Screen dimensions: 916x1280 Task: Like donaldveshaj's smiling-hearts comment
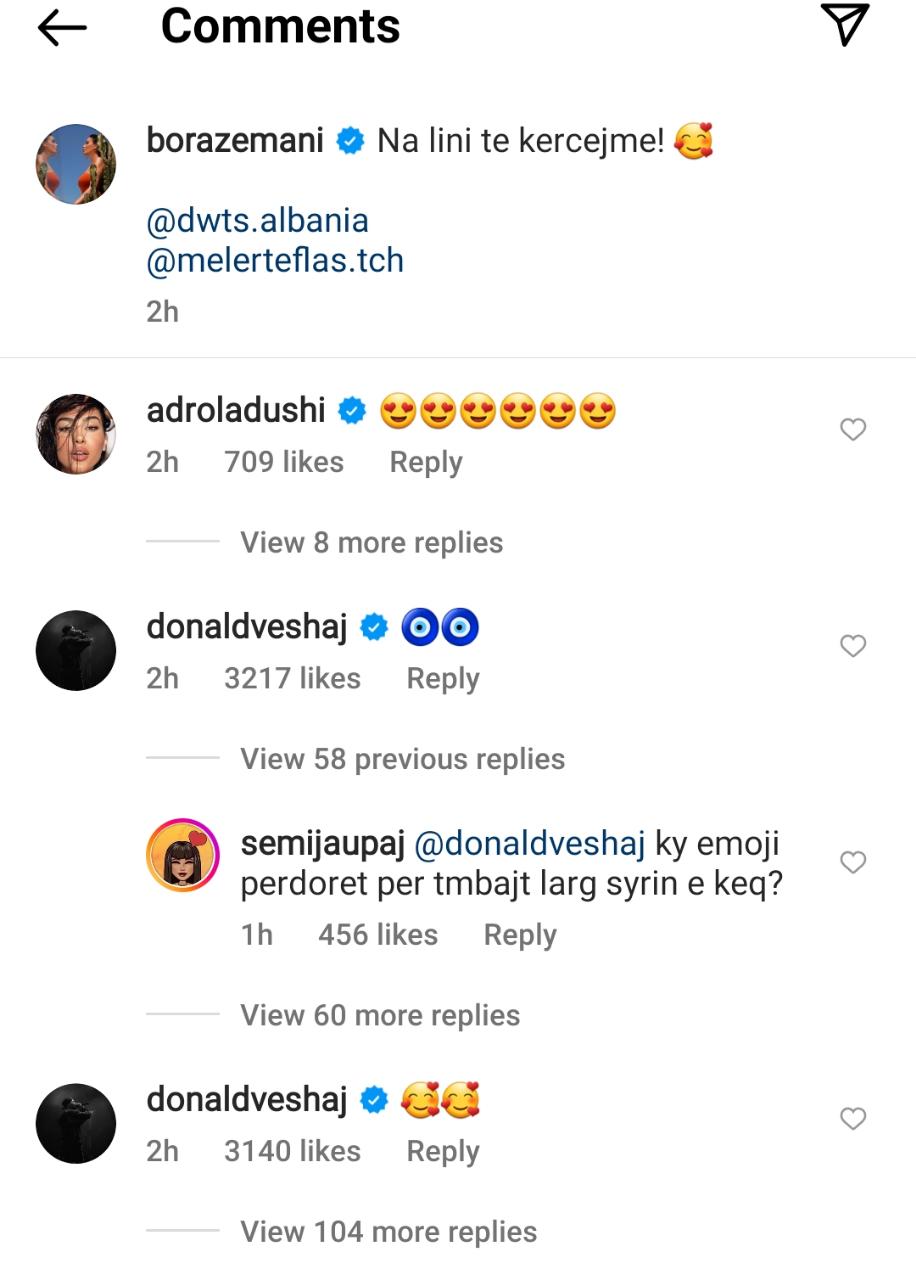tap(852, 1118)
